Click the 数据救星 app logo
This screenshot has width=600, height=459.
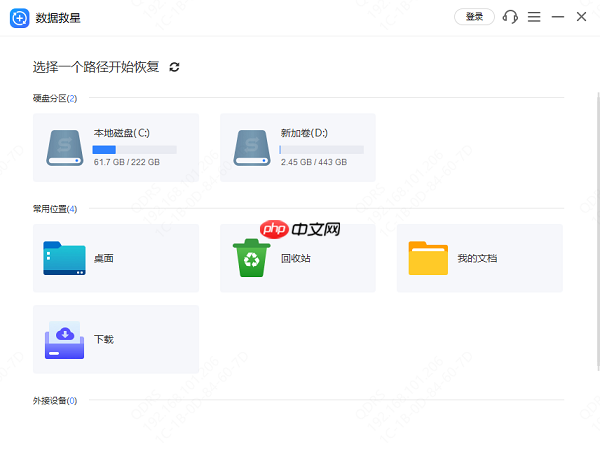(x=18, y=17)
